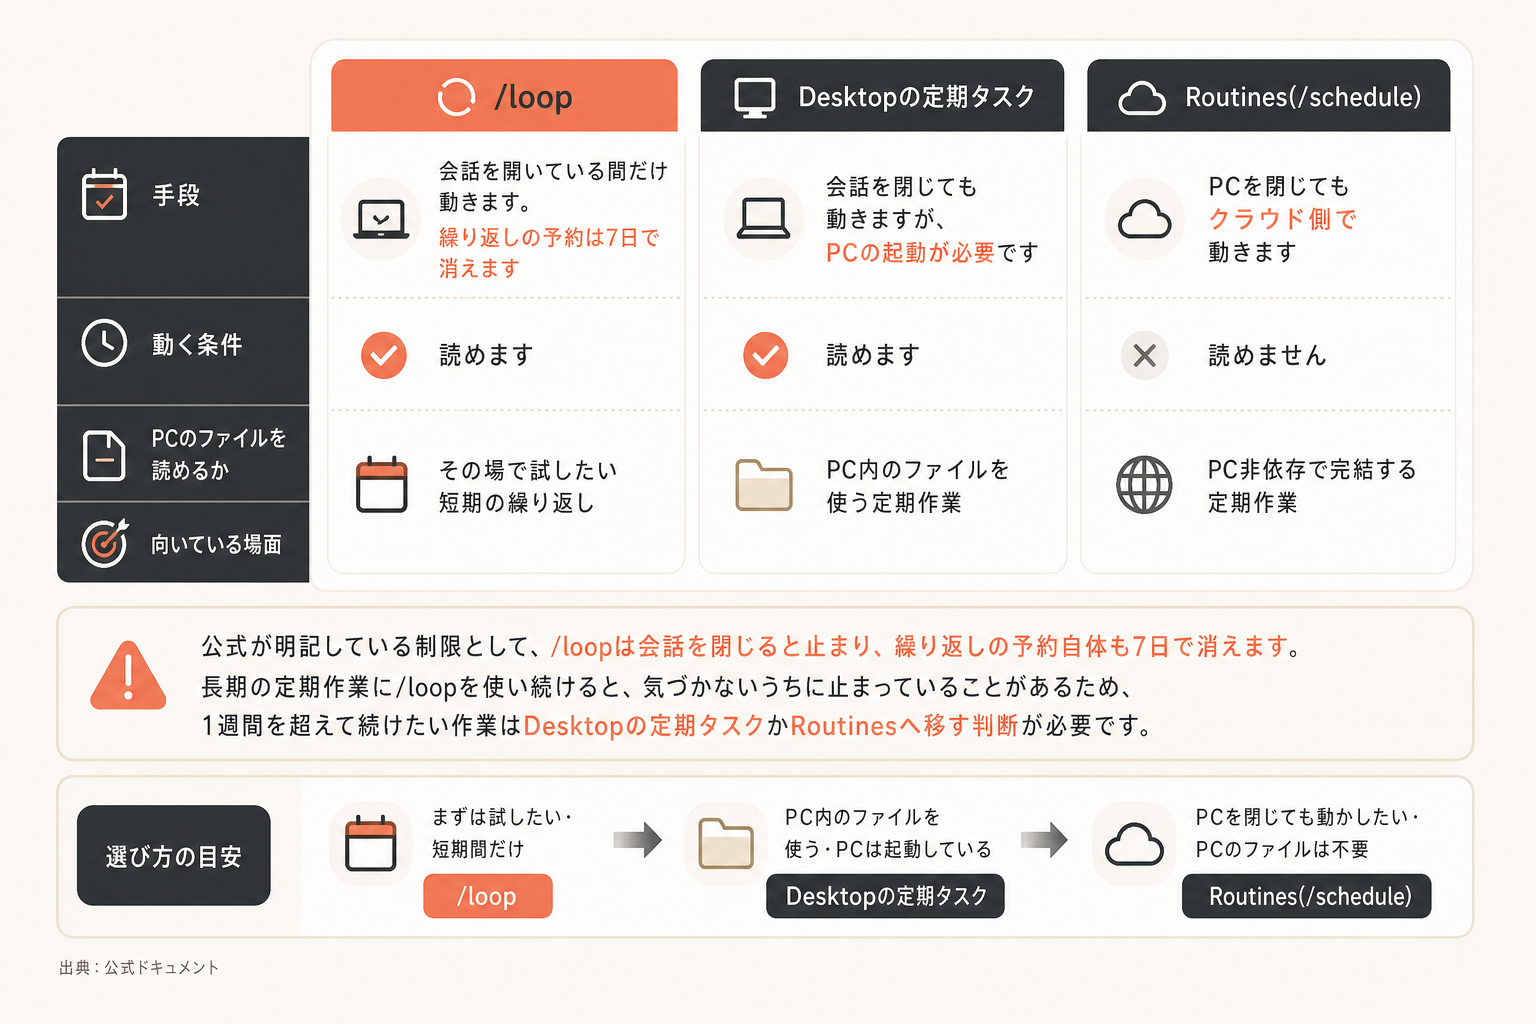
Task: Click the text PC非依存で完結する定期作業
Action: 1312,486
